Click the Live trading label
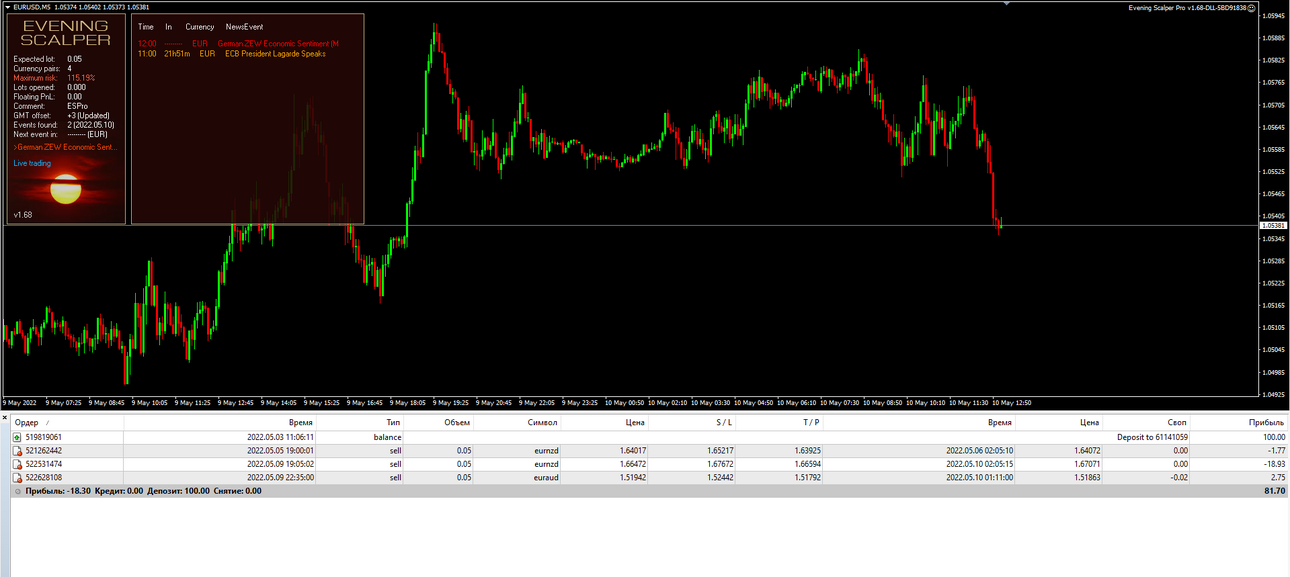 [32, 163]
